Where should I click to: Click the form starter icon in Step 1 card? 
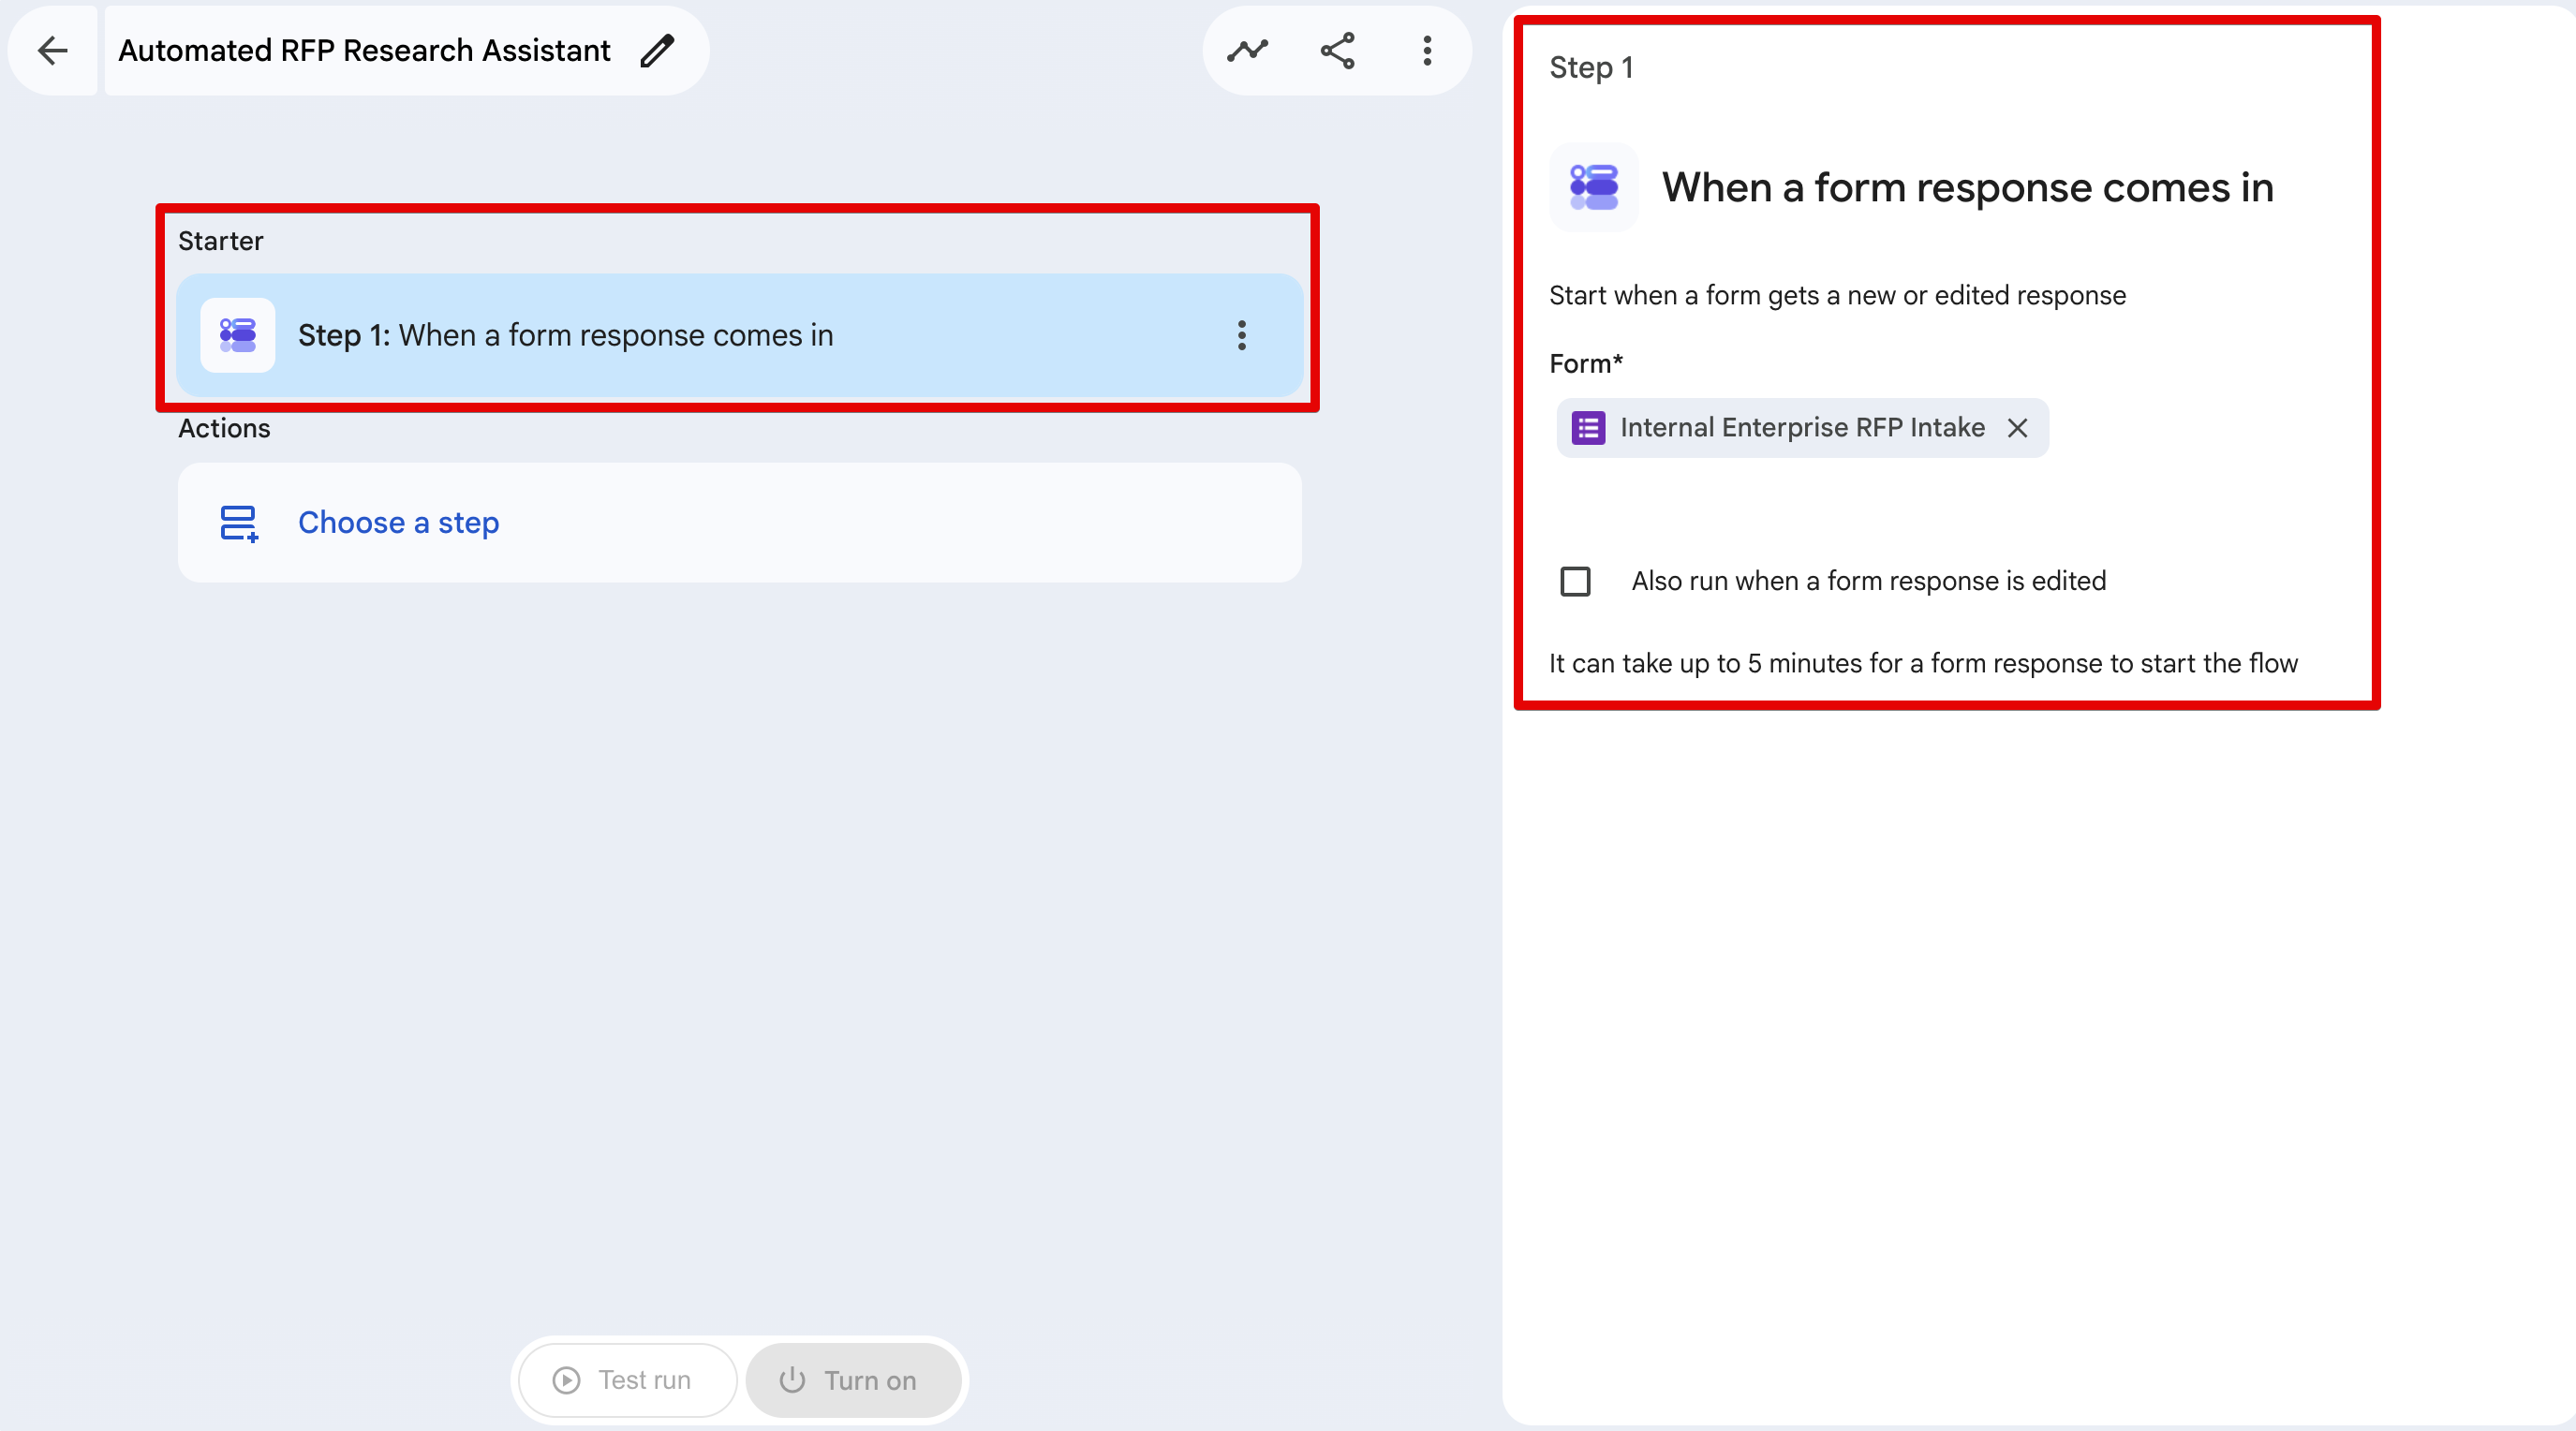[x=238, y=335]
